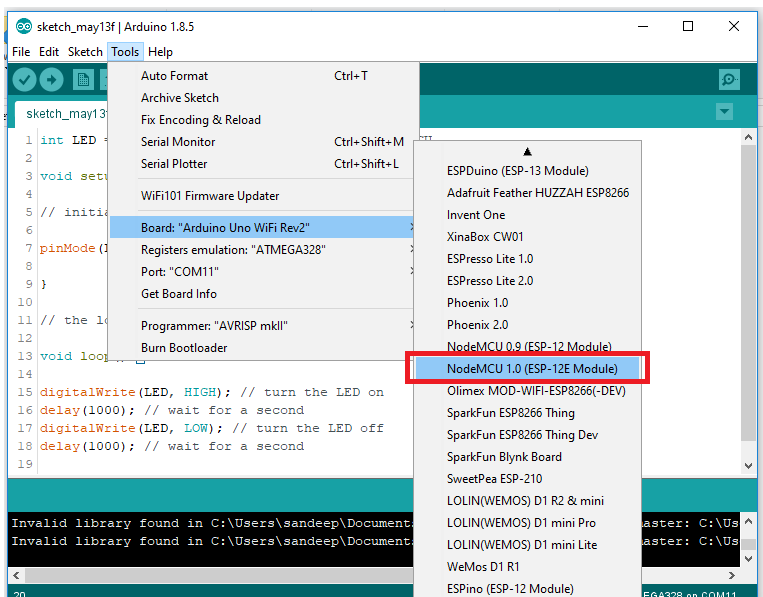Click editor vertical scrollbar up arrow
763x597 pixels.
coord(748,138)
